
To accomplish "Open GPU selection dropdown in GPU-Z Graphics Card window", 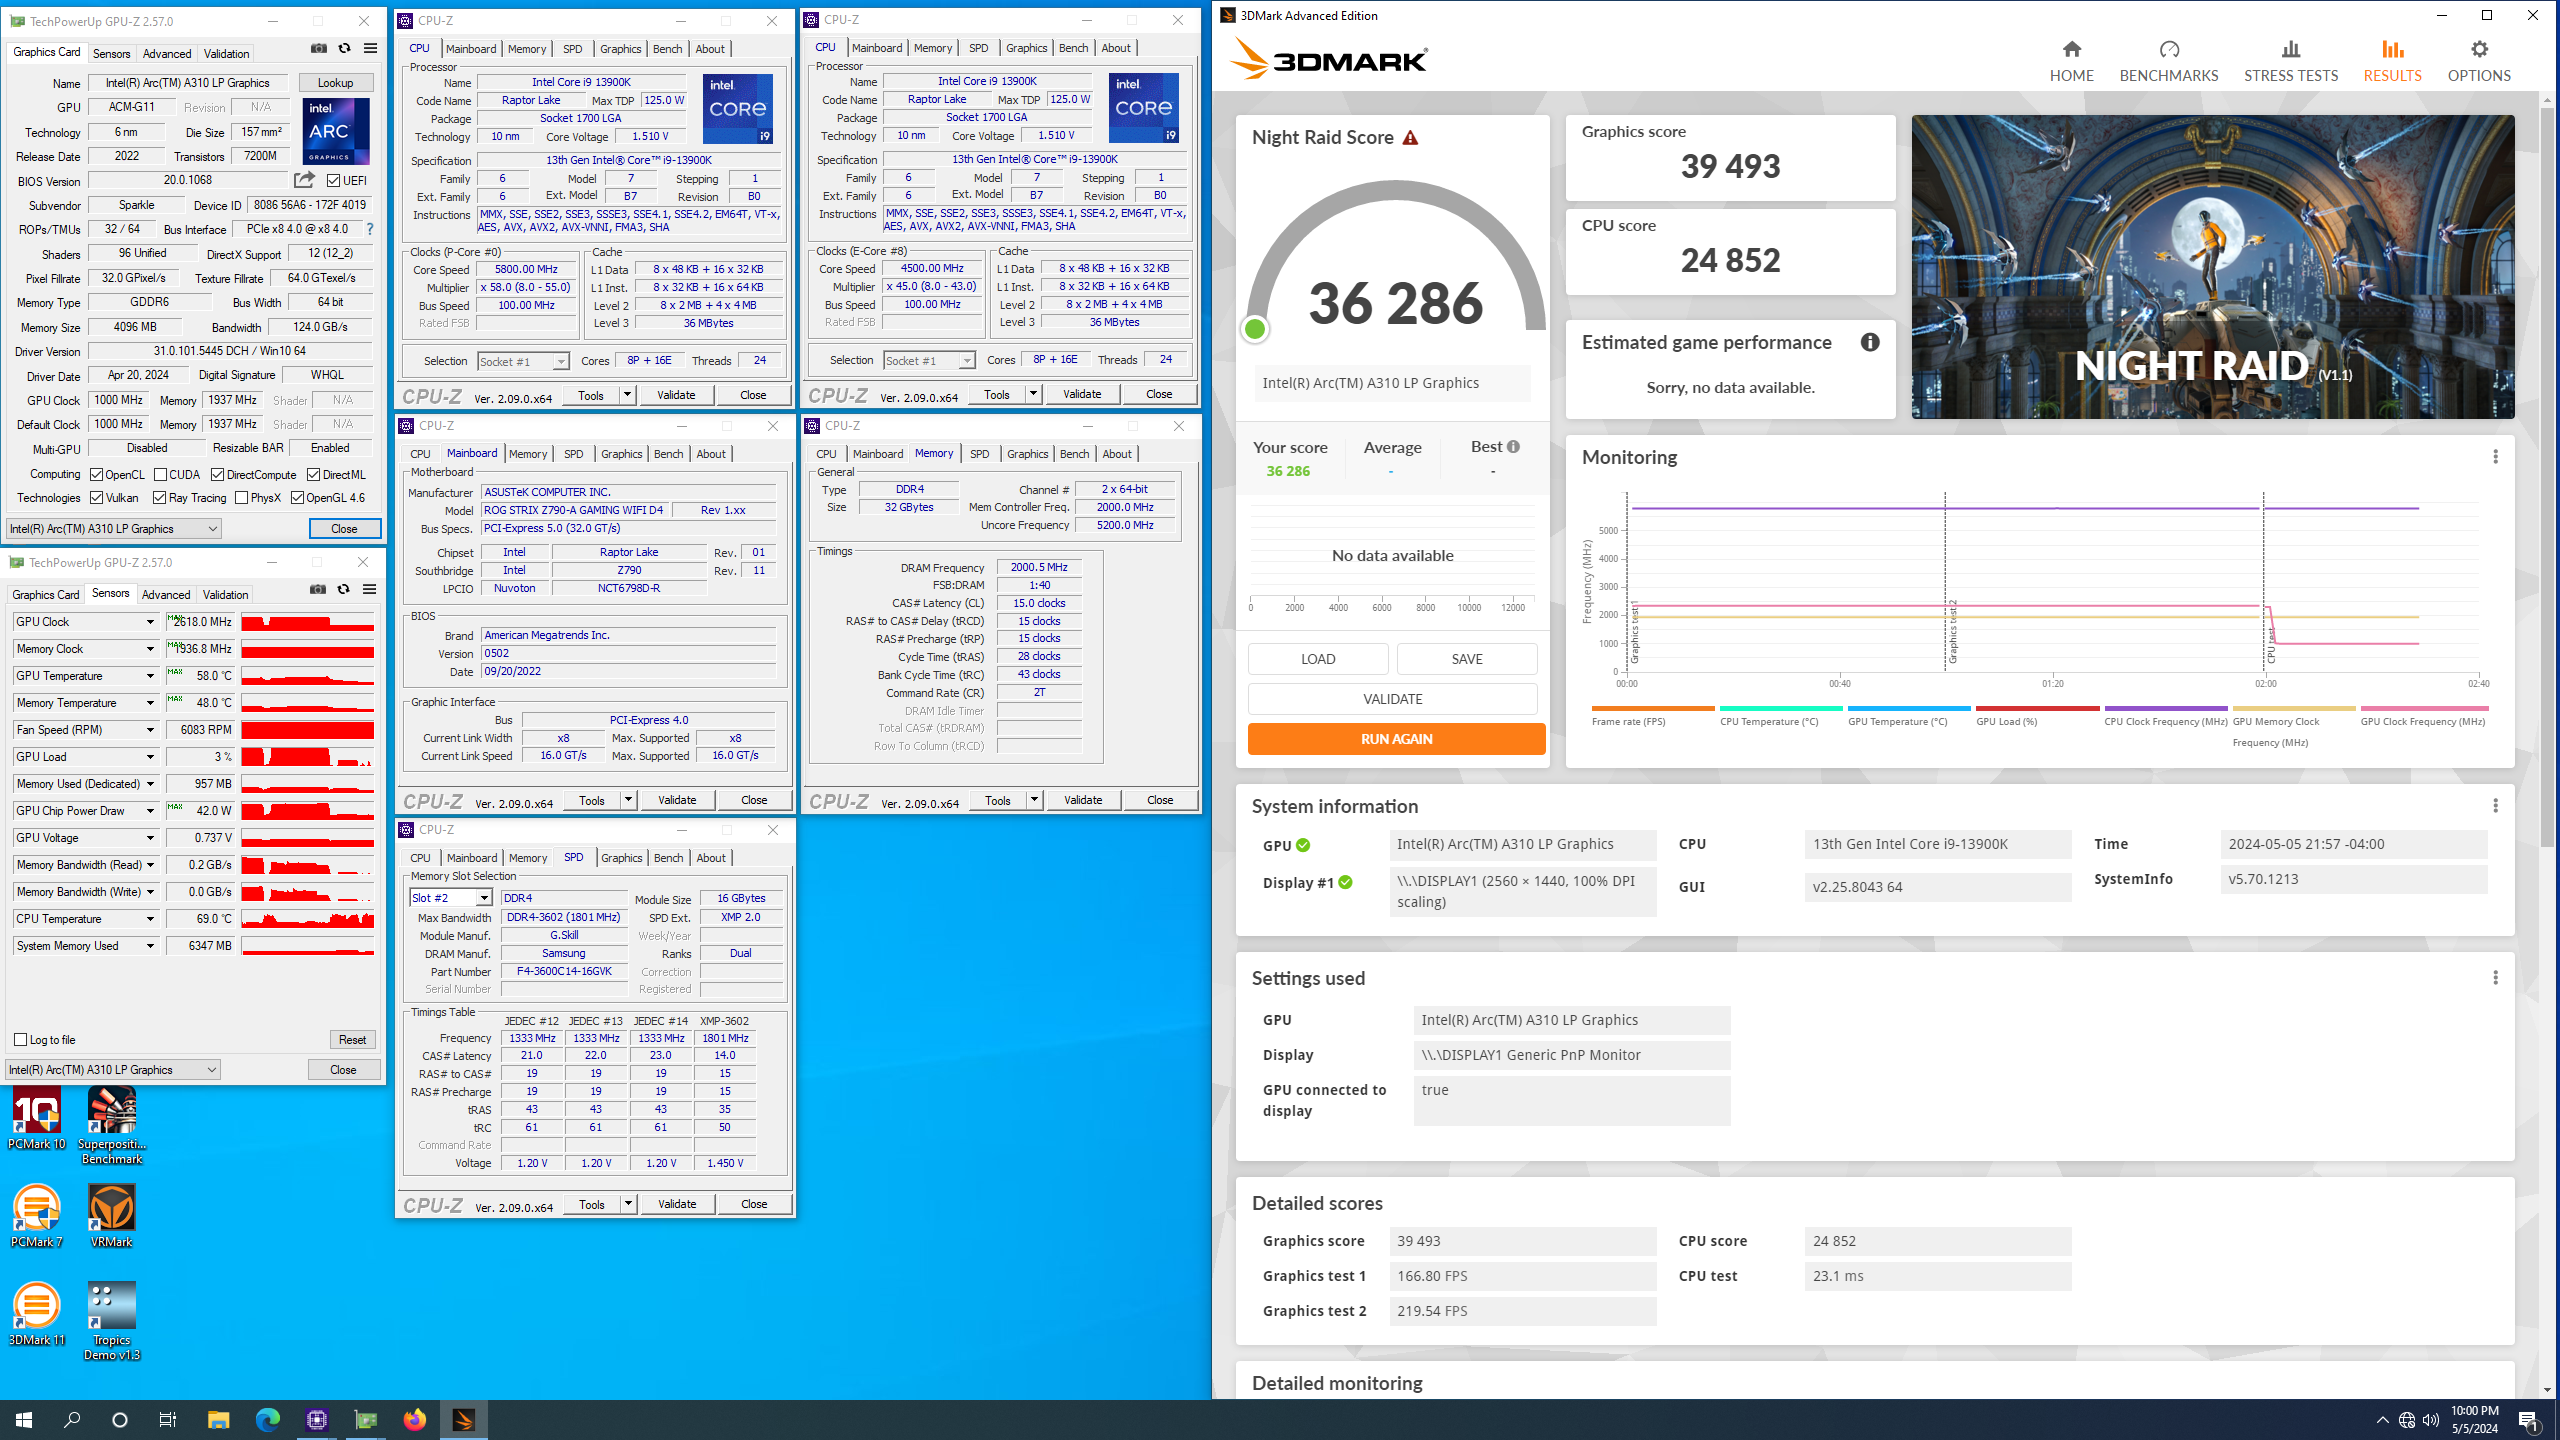I will [x=113, y=529].
